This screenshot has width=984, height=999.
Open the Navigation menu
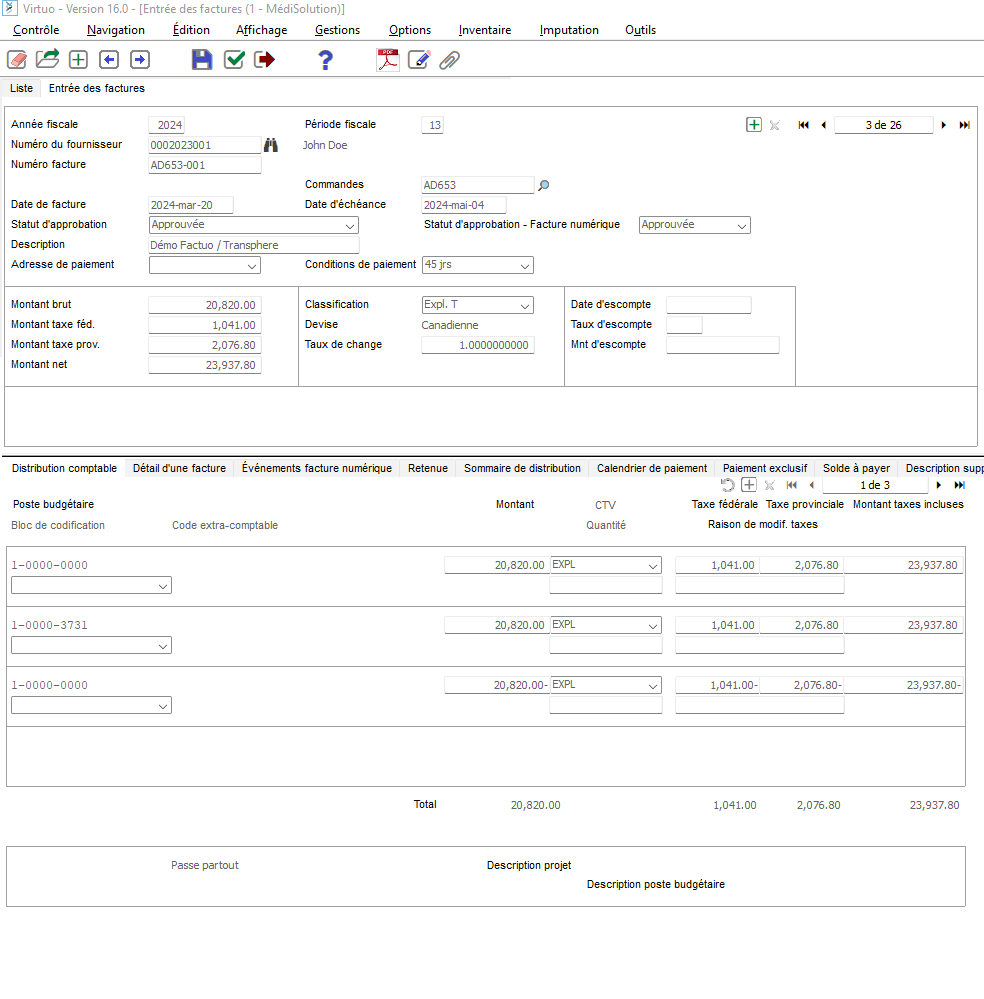116,30
